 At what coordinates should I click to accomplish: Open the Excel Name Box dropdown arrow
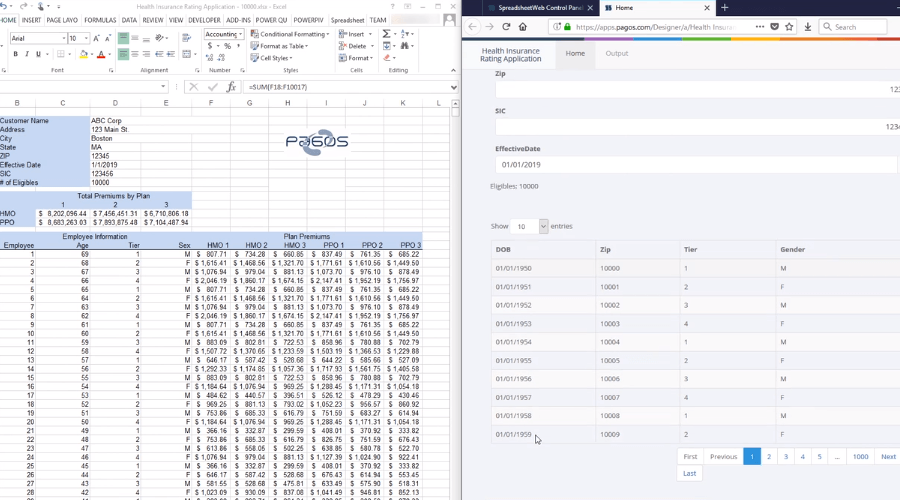pyautogui.click(x=163, y=87)
